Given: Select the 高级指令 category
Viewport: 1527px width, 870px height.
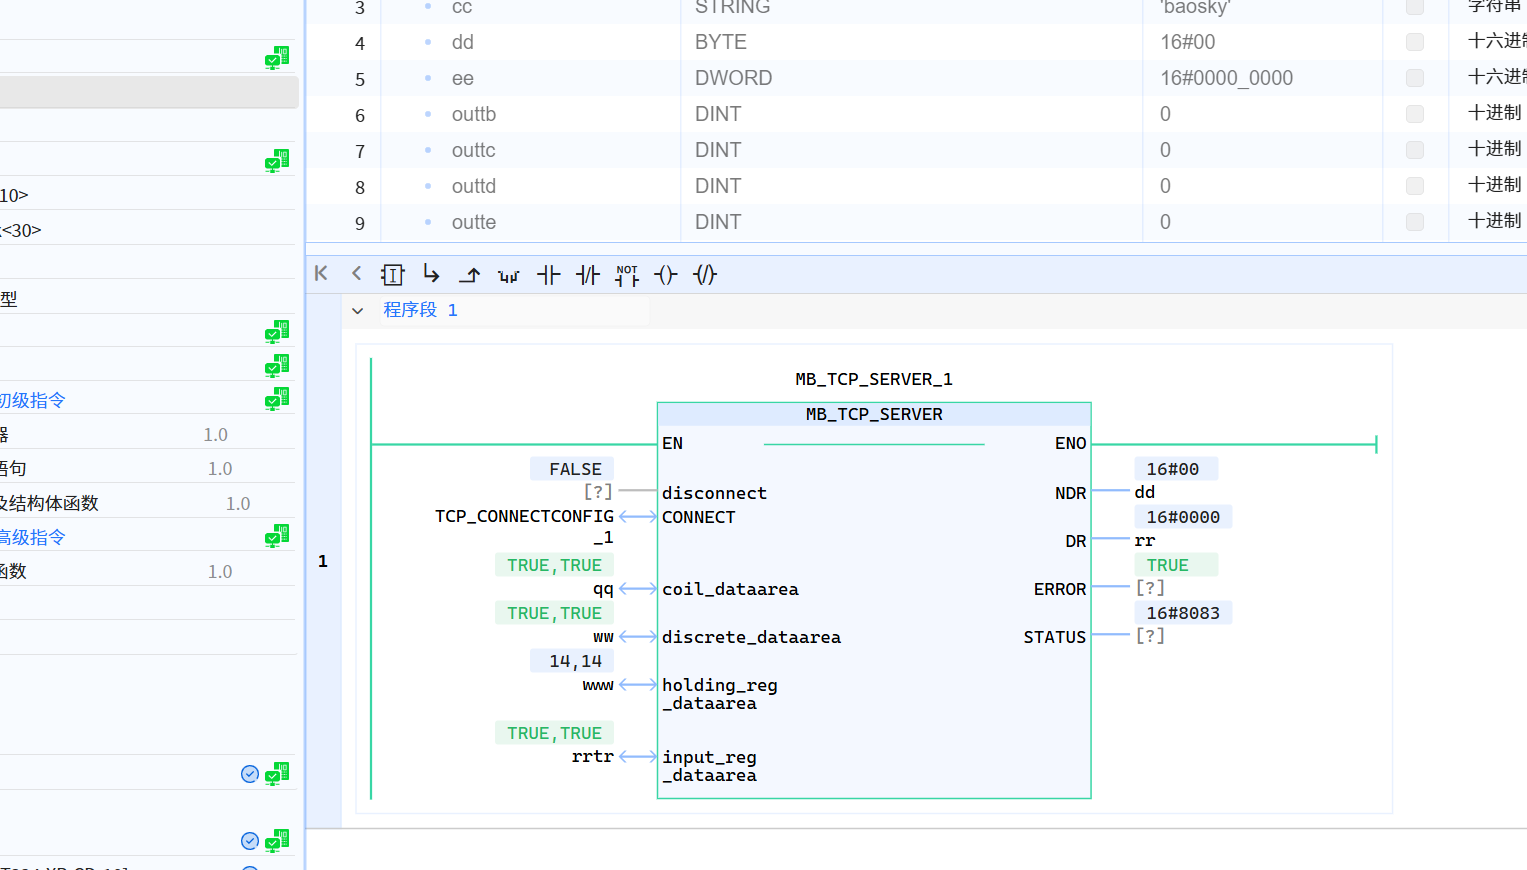Looking at the screenshot, I should (33, 538).
